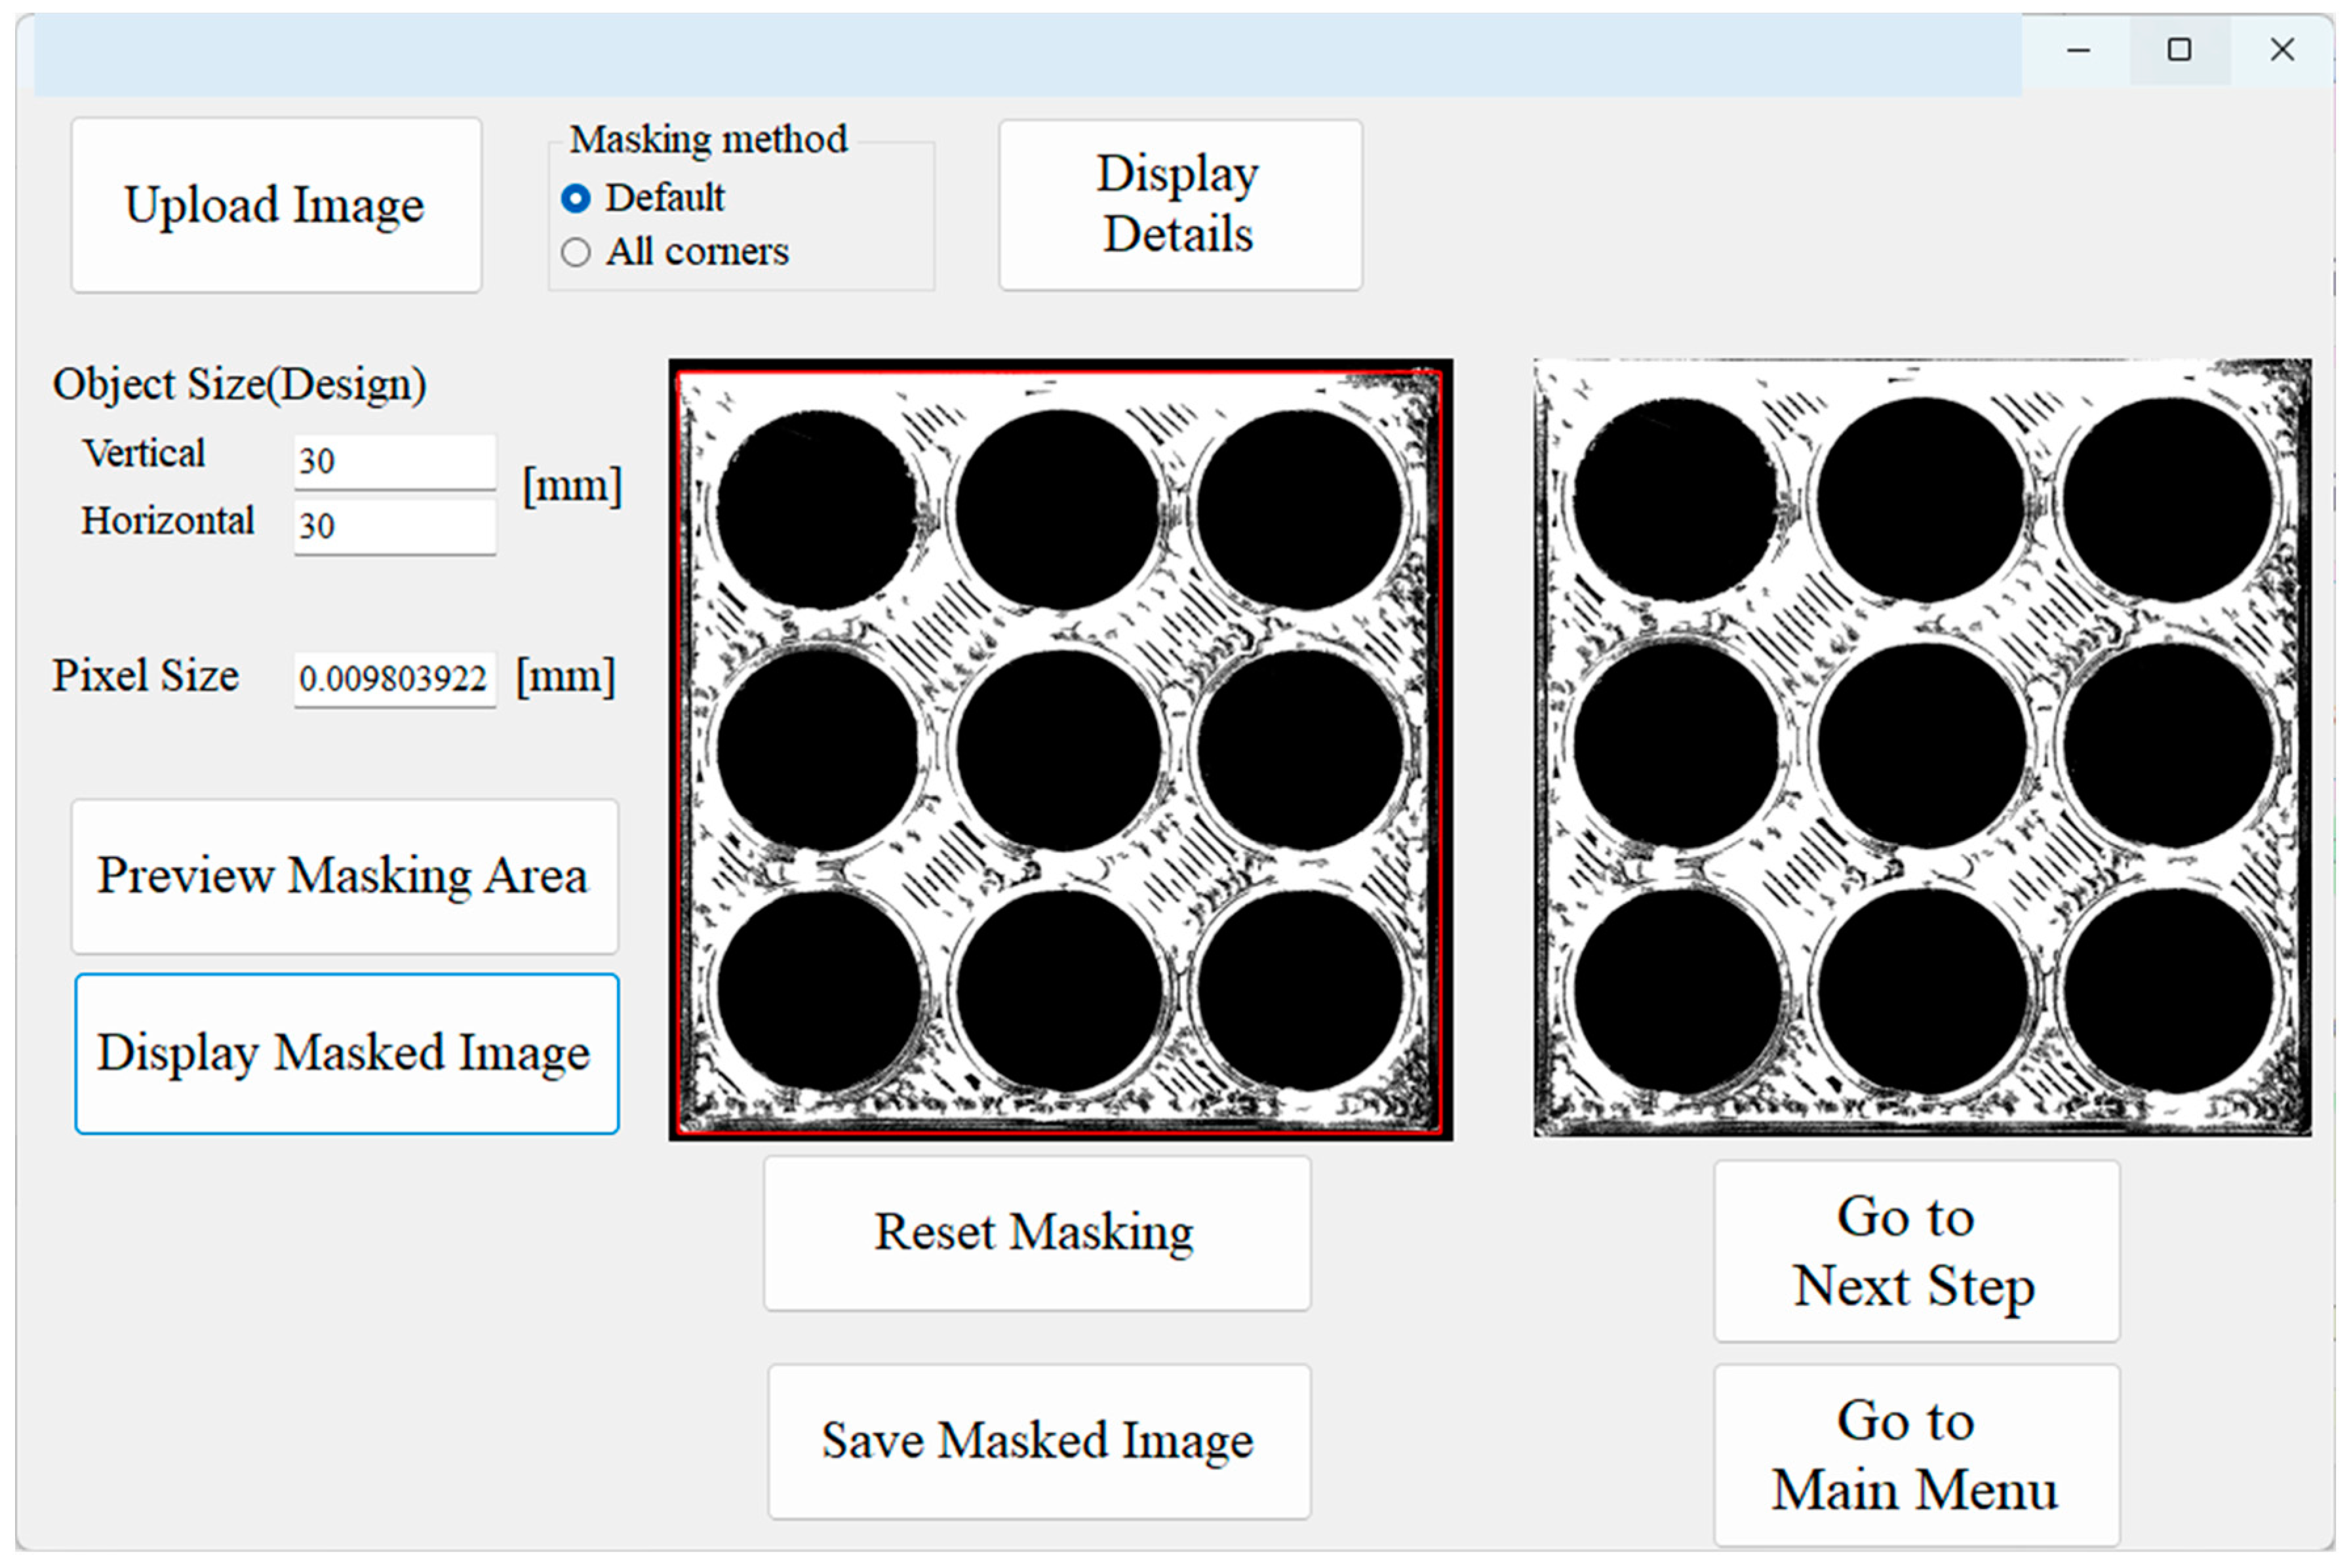Screen dimensions: 2349x1568
Task: Select the Default masking method
Action: [576, 198]
